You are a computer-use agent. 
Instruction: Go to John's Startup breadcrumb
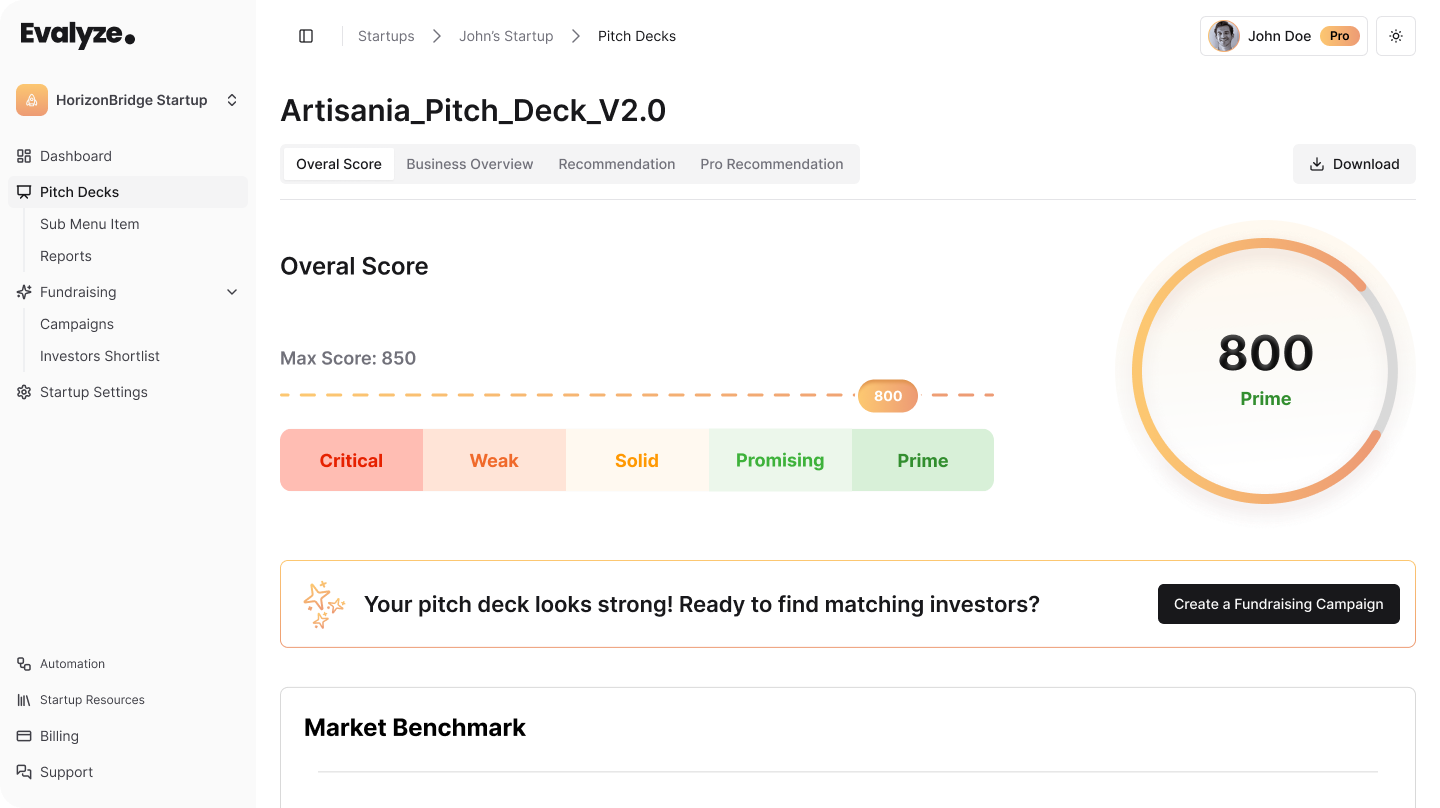tap(506, 36)
